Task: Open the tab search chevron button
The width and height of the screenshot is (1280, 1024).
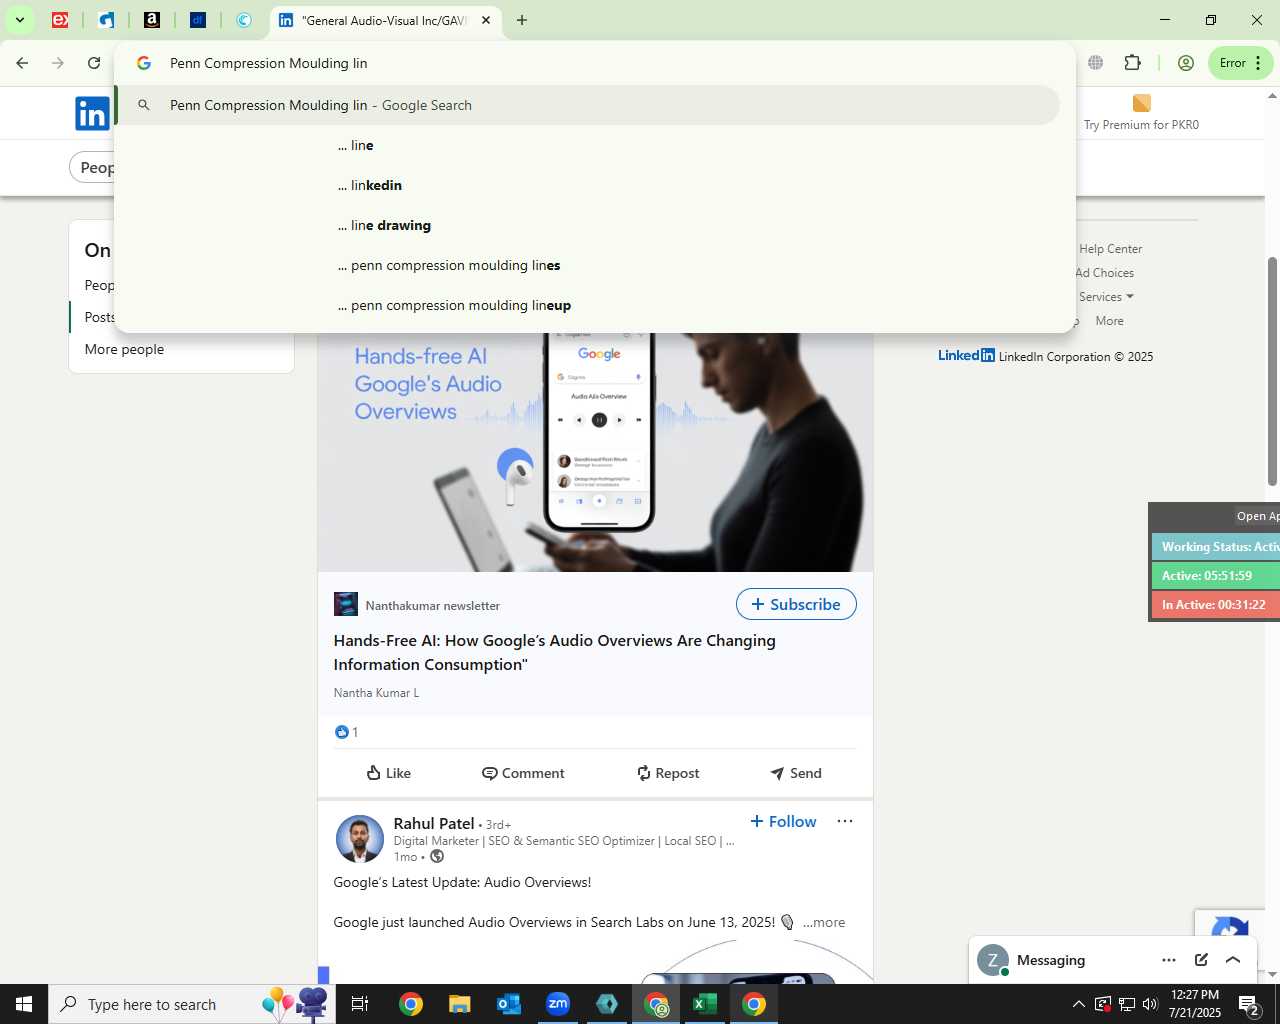Action: tap(19, 20)
